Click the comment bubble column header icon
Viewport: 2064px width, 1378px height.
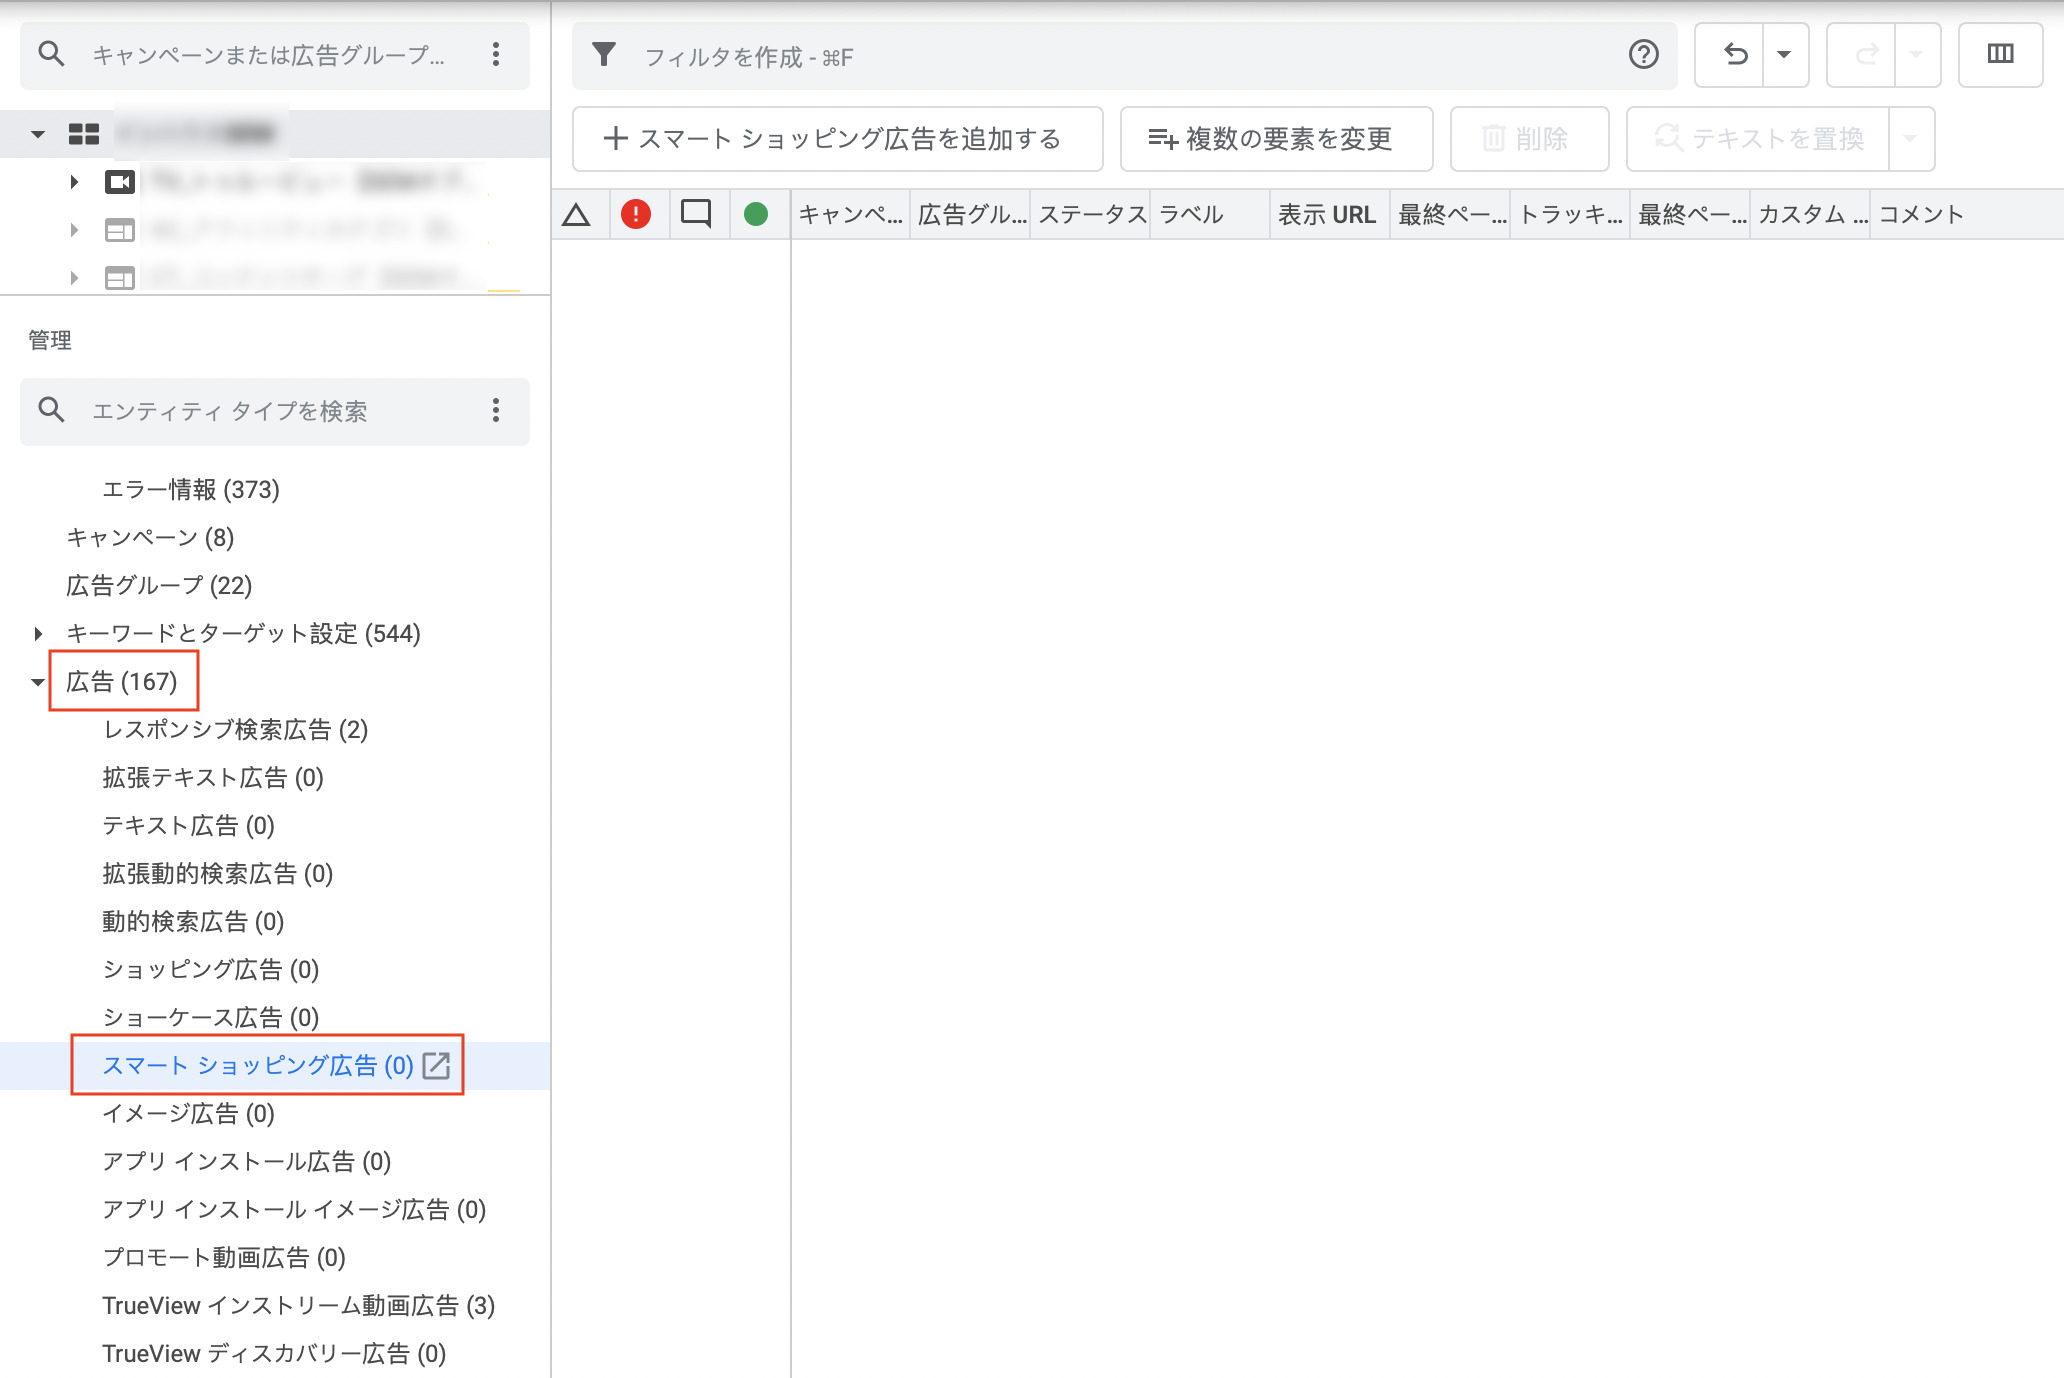[696, 214]
